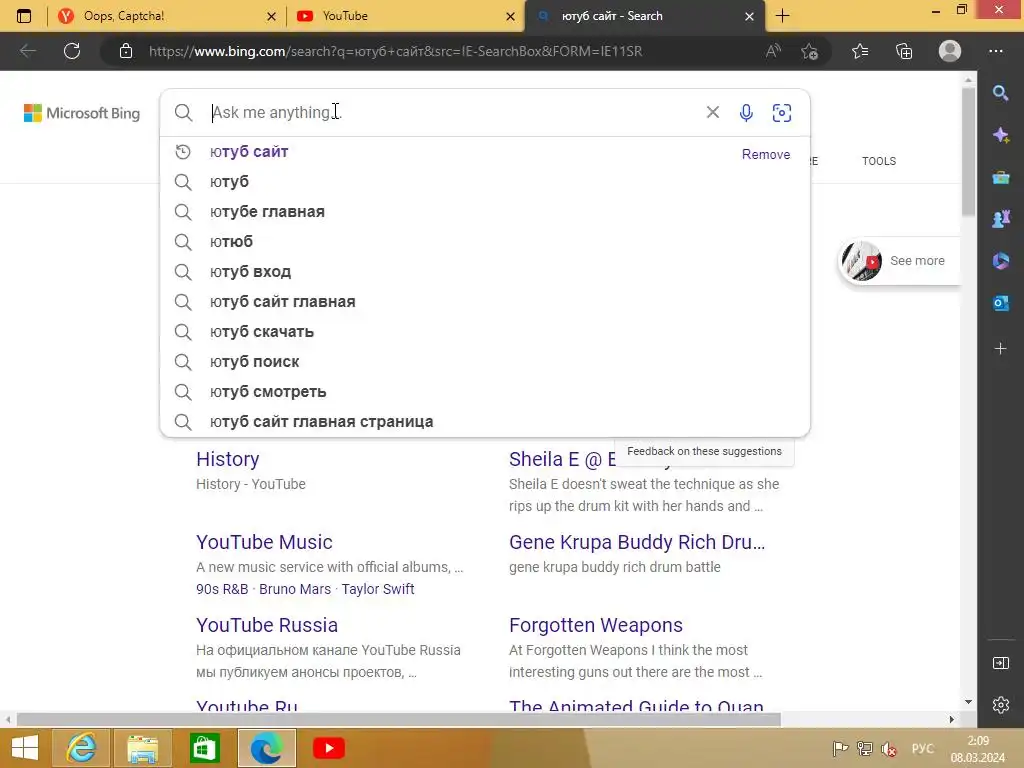
Task: Choose suggestion ютюб
Action: tap(485, 242)
